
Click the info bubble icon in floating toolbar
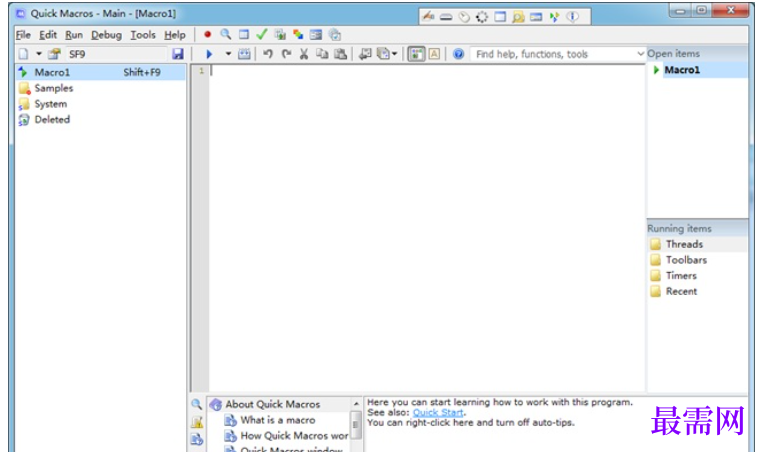(573, 17)
